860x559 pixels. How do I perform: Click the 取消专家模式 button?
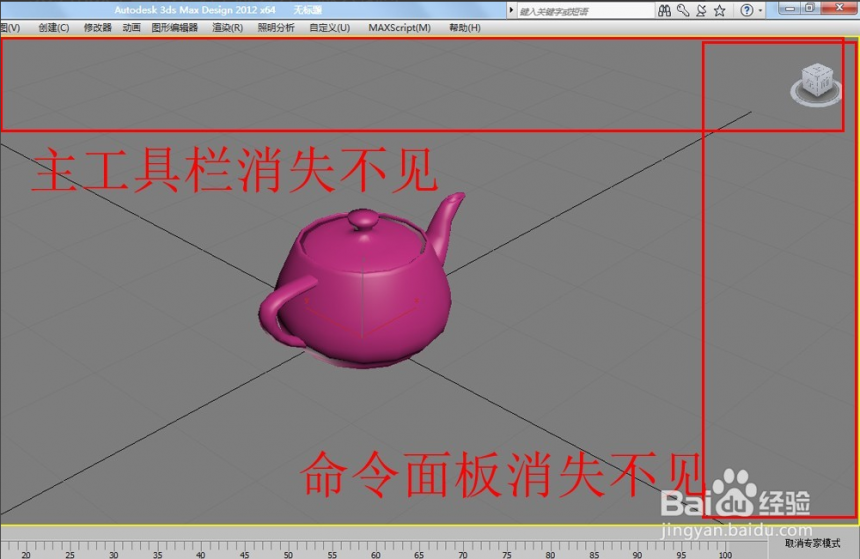click(x=812, y=543)
